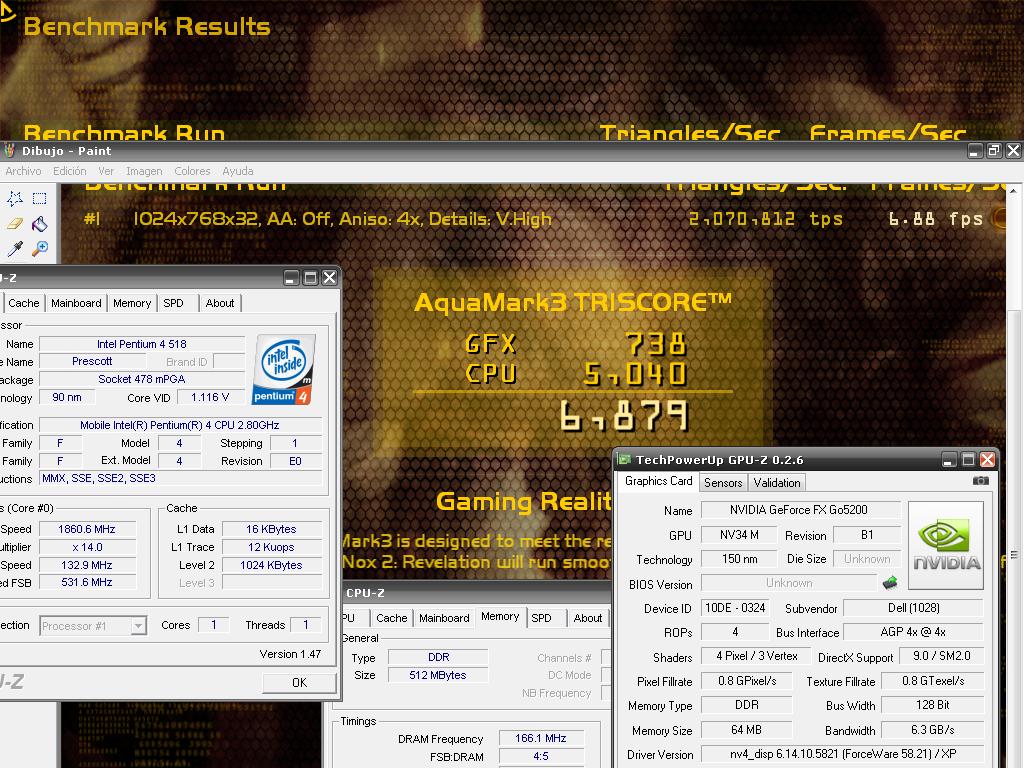This screenshot has height=768, width=1024.
Task: Click the Intel Pentium 4 518 name field
Action: pyautogui.click(x=142, y=344)
